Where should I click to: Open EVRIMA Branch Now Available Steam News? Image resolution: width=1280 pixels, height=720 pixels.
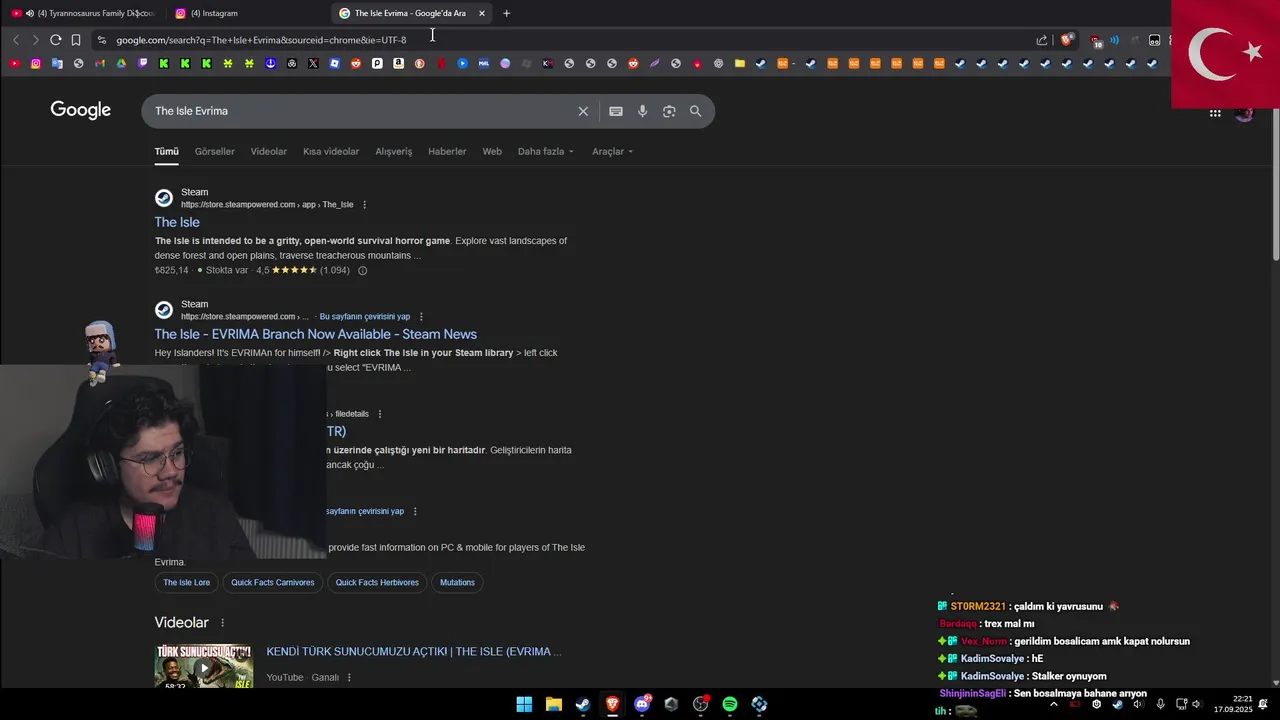315,334
